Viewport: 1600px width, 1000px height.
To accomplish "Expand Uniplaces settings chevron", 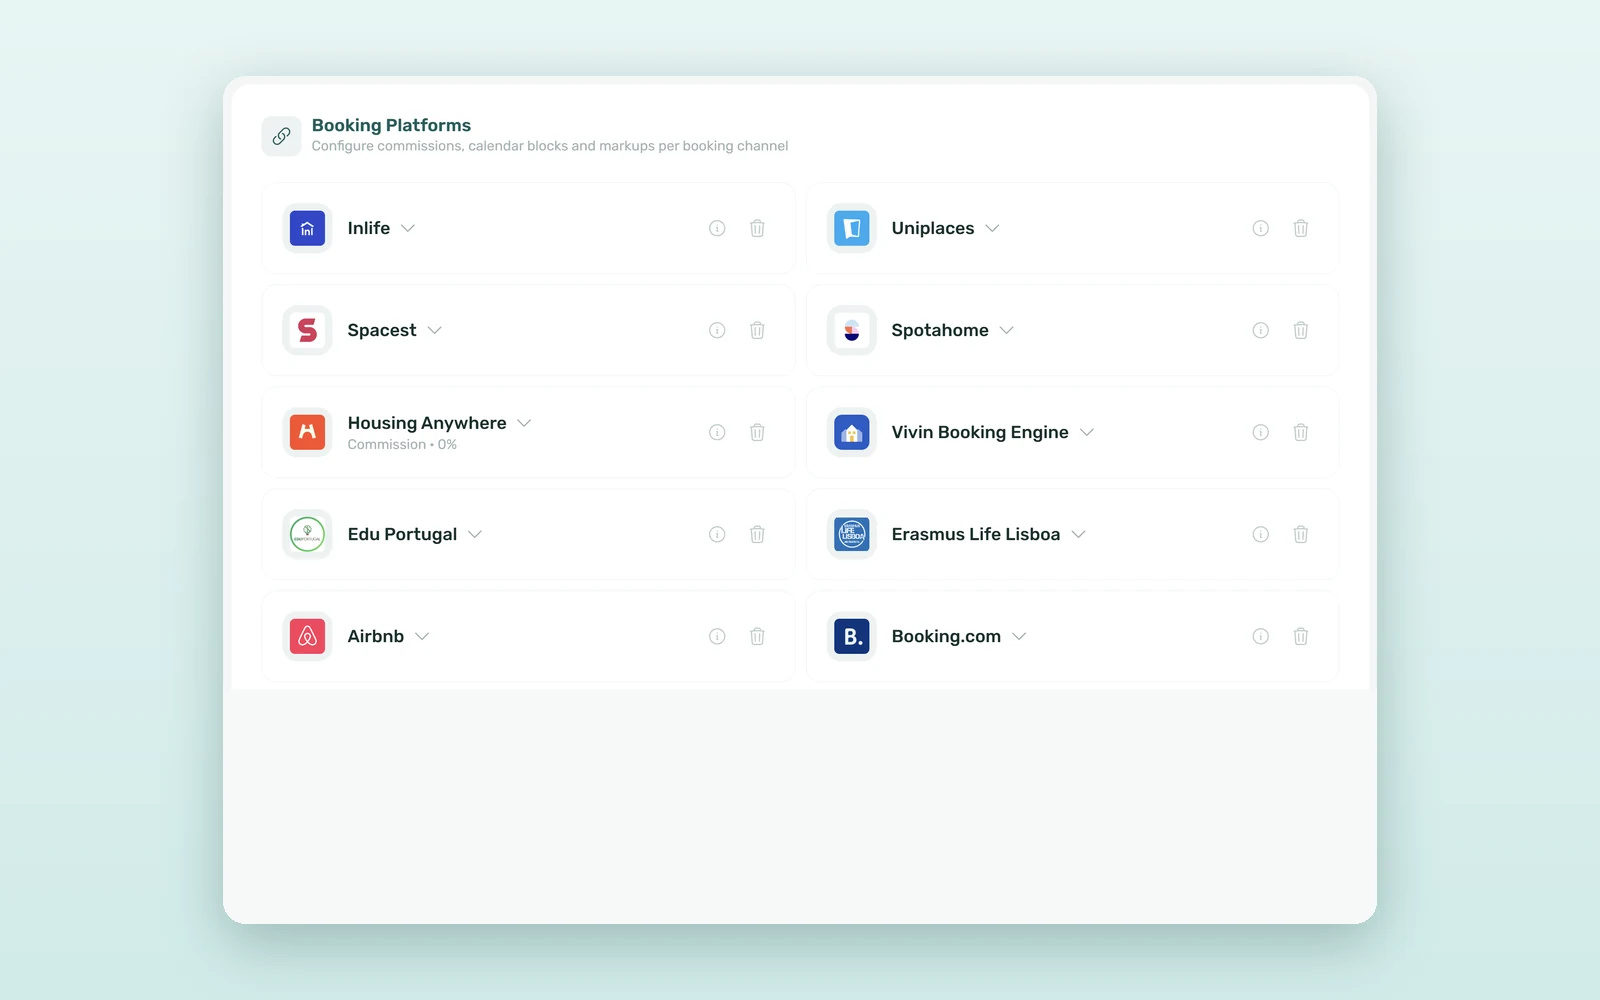I will pyautogui.click(x=992, y=228).
